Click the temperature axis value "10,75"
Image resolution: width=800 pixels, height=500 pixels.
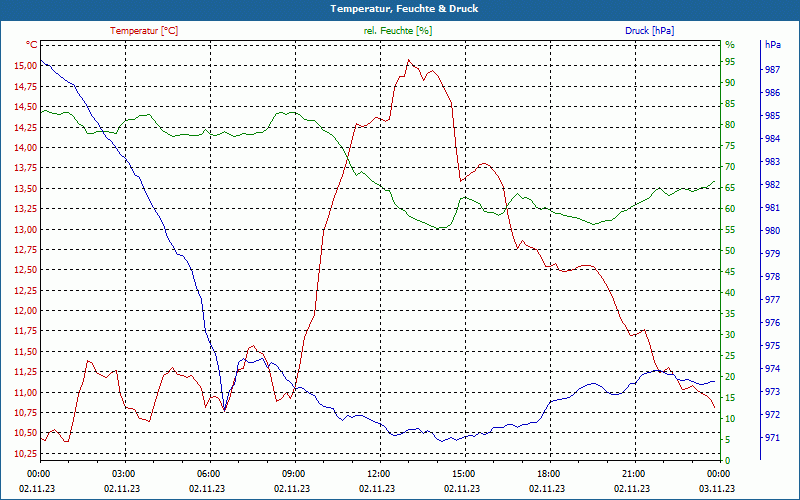click(x=27, y=413)
